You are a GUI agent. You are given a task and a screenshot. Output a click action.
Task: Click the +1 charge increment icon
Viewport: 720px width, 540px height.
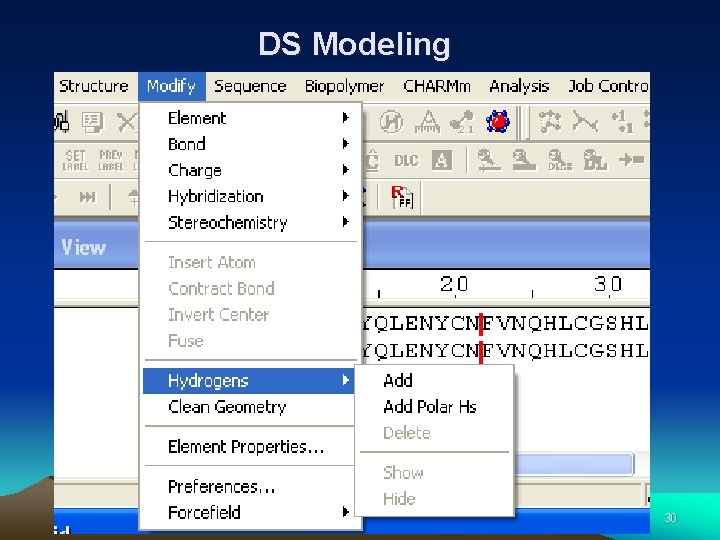[x=623, y=122]
